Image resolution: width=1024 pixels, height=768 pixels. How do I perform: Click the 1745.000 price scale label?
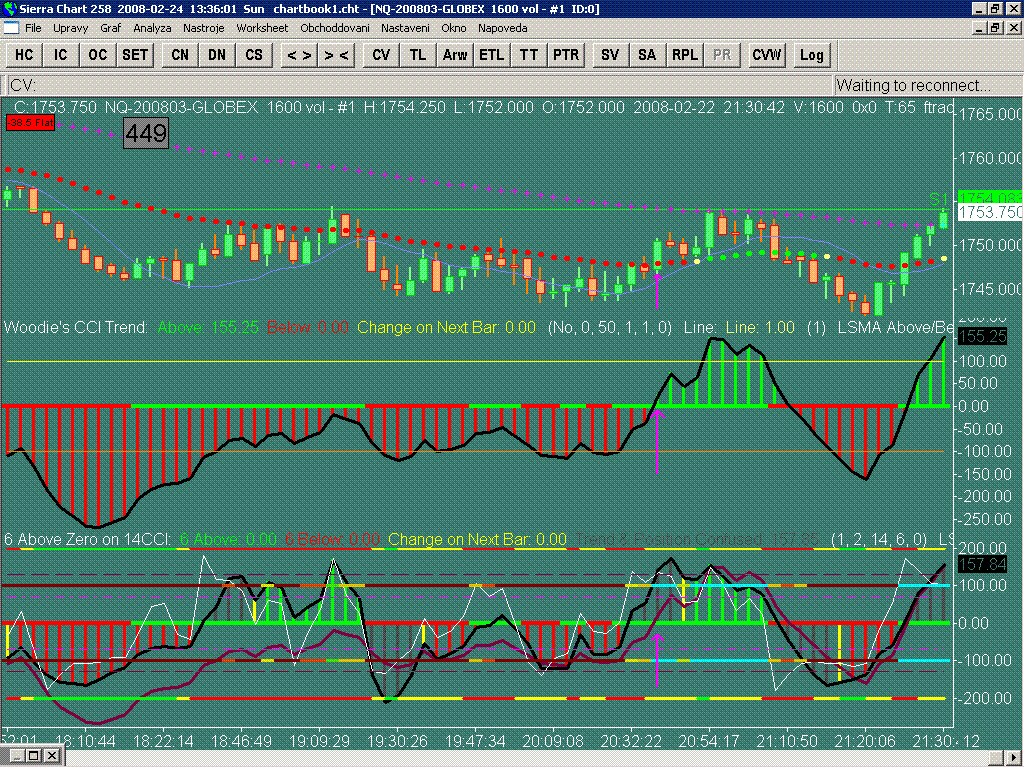point(991,289)
